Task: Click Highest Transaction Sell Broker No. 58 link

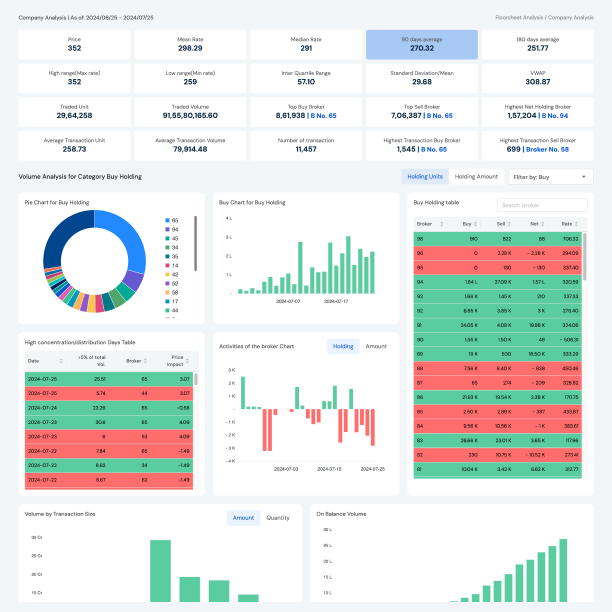Action: tap(553, 148)
